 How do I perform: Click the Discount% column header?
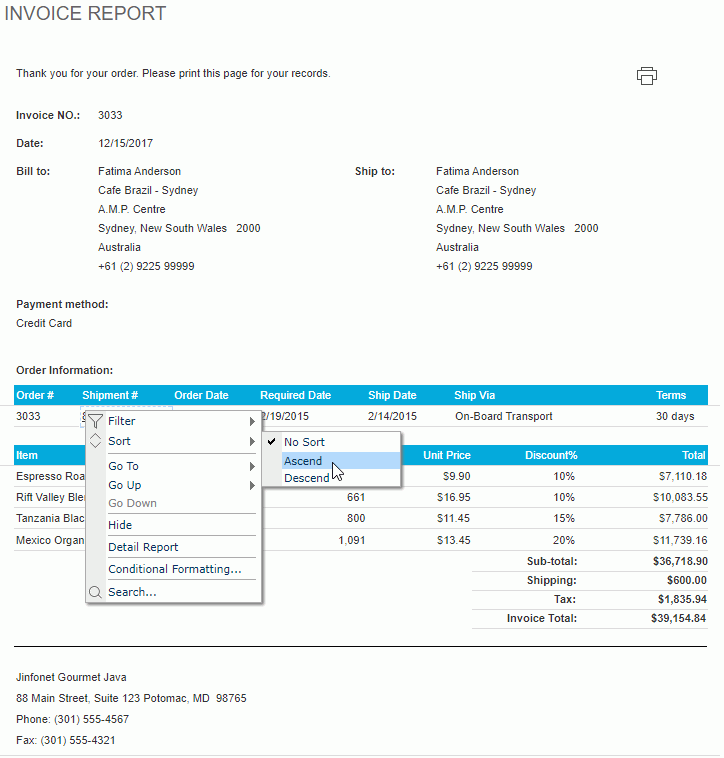point(551,455)
